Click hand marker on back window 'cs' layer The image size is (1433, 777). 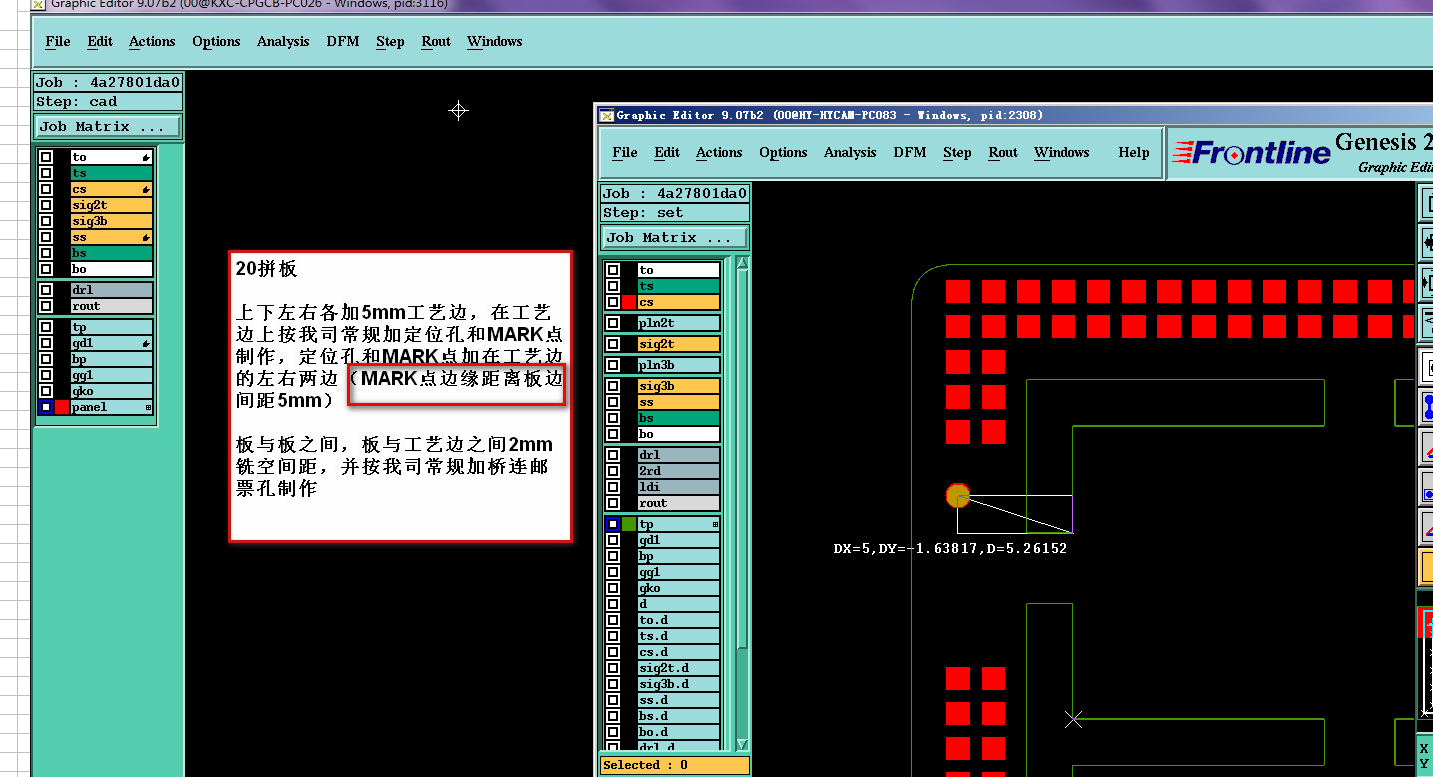pos(146,190)
